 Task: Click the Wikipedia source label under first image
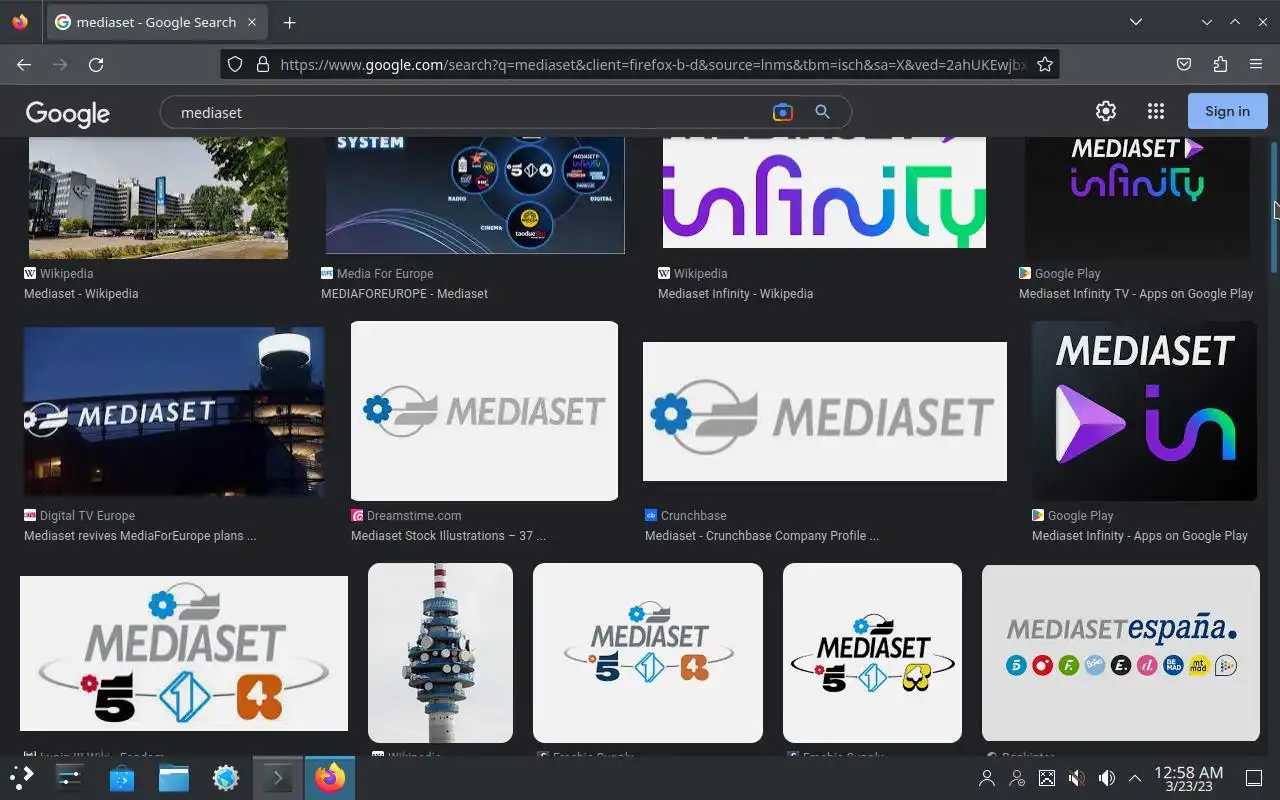(66, 273)
